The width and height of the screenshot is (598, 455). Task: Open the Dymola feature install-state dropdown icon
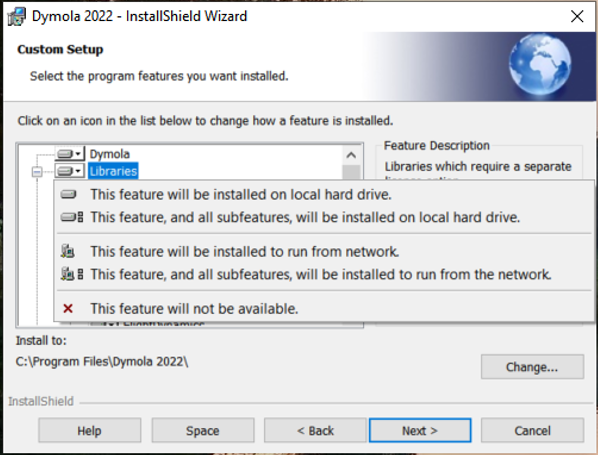click(x=69, y=154)
